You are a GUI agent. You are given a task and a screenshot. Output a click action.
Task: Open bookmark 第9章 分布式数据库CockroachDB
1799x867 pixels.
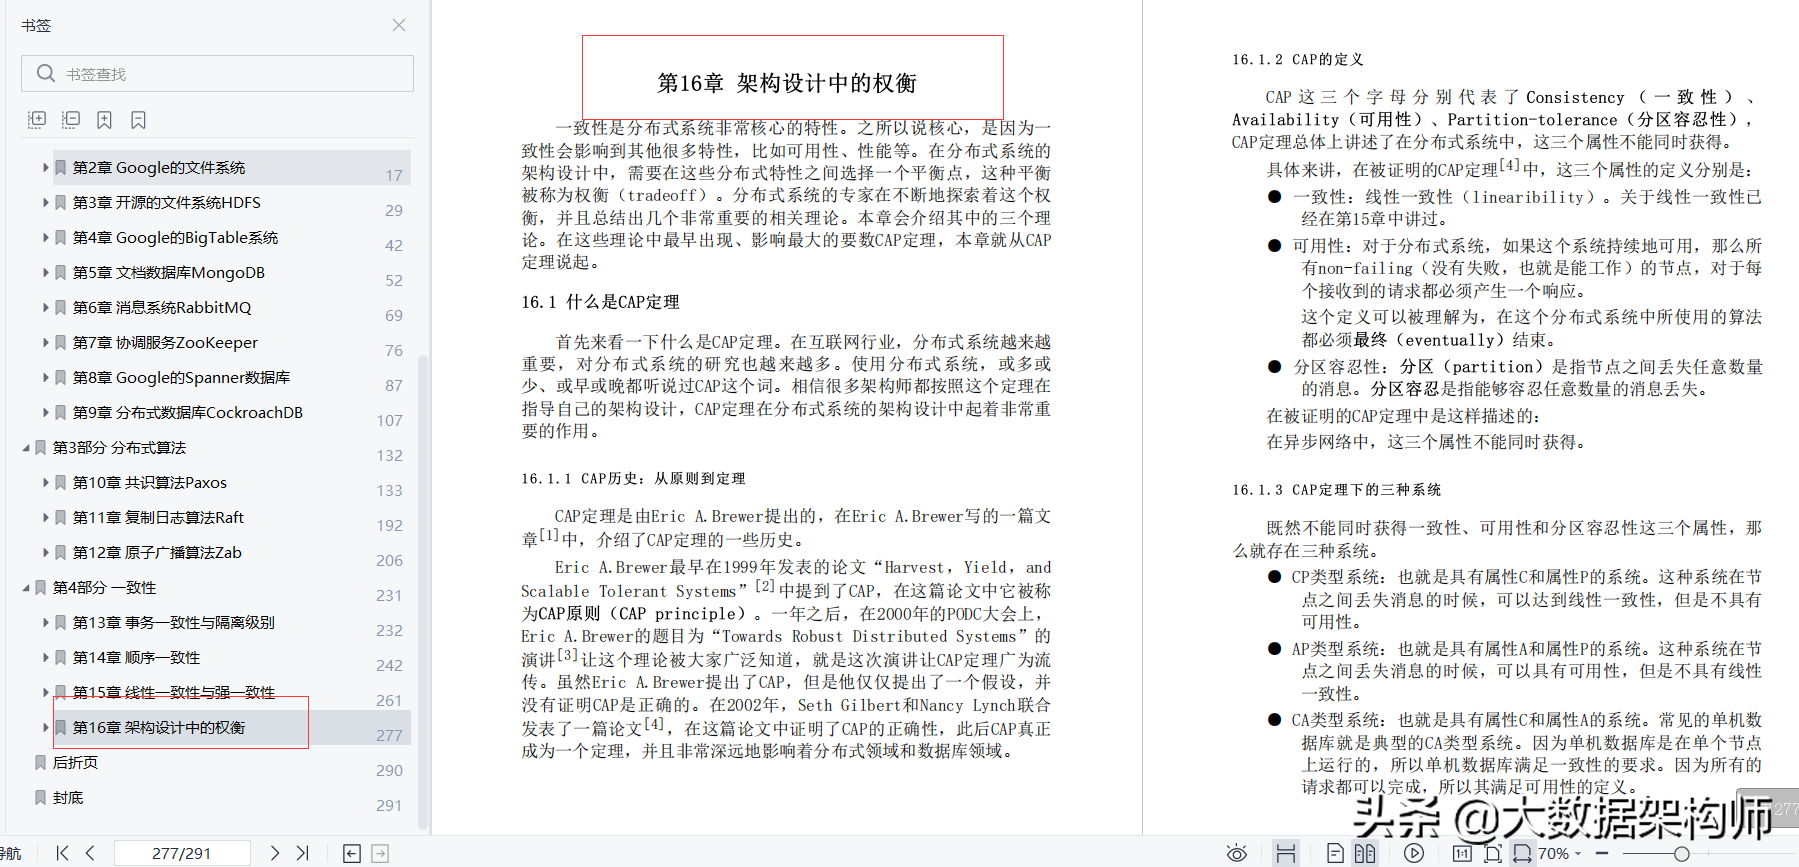tap(187, 412)
